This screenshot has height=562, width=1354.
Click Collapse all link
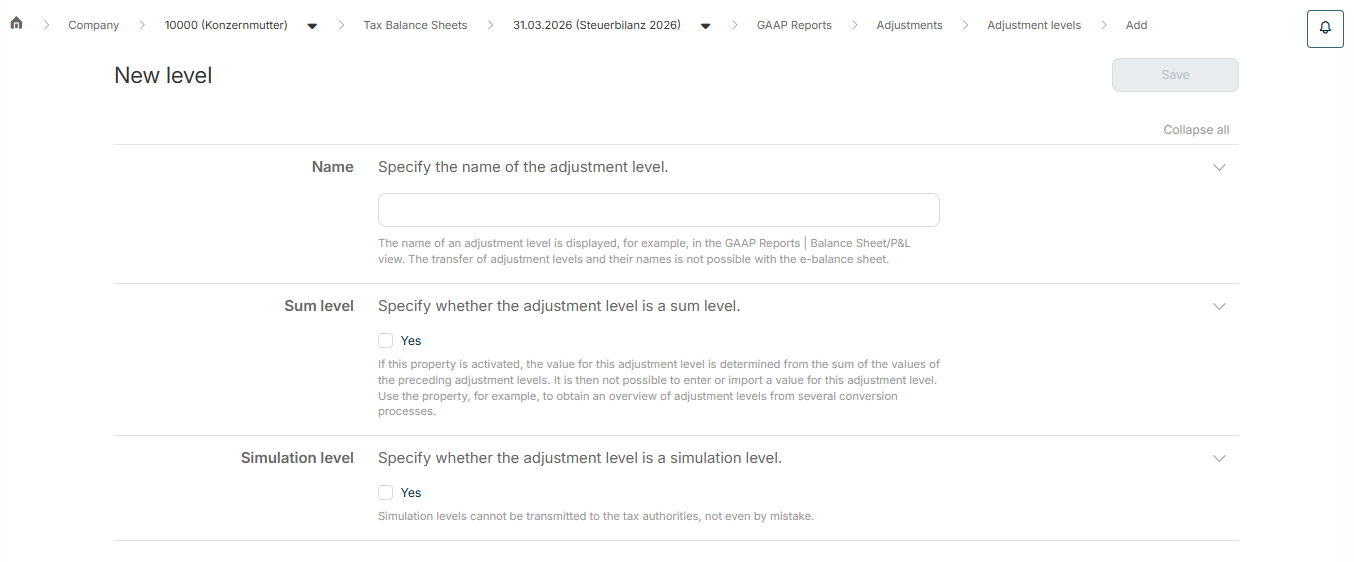(1196, 130)
